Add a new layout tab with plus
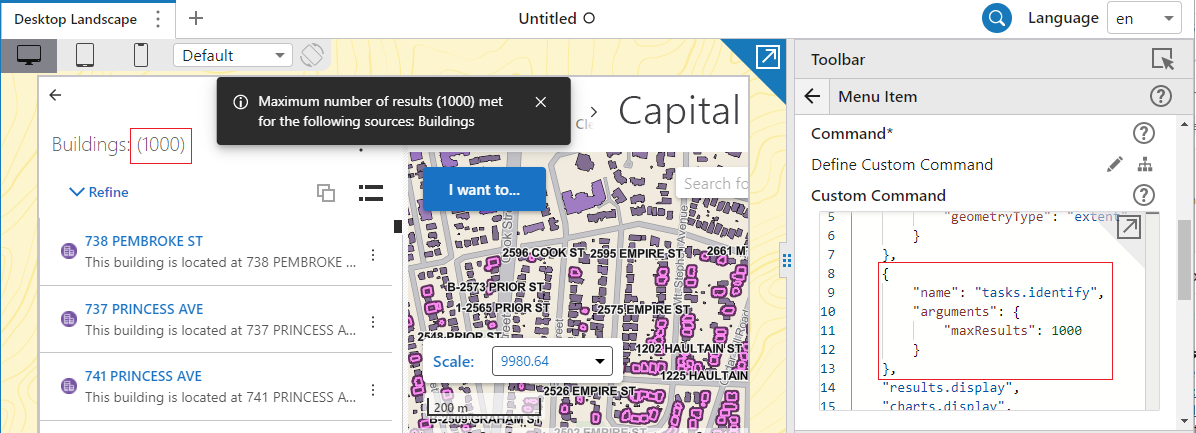1196x433 pixels. (x=196, y=18)
